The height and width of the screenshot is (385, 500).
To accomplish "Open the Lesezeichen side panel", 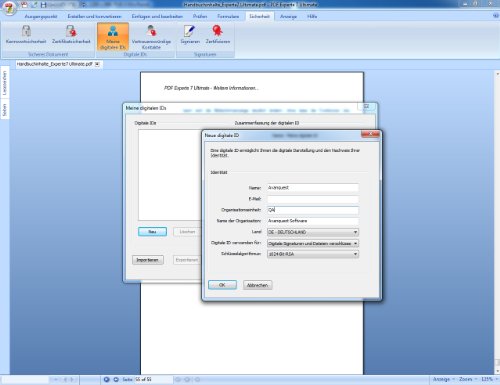I will coord(5,83).
